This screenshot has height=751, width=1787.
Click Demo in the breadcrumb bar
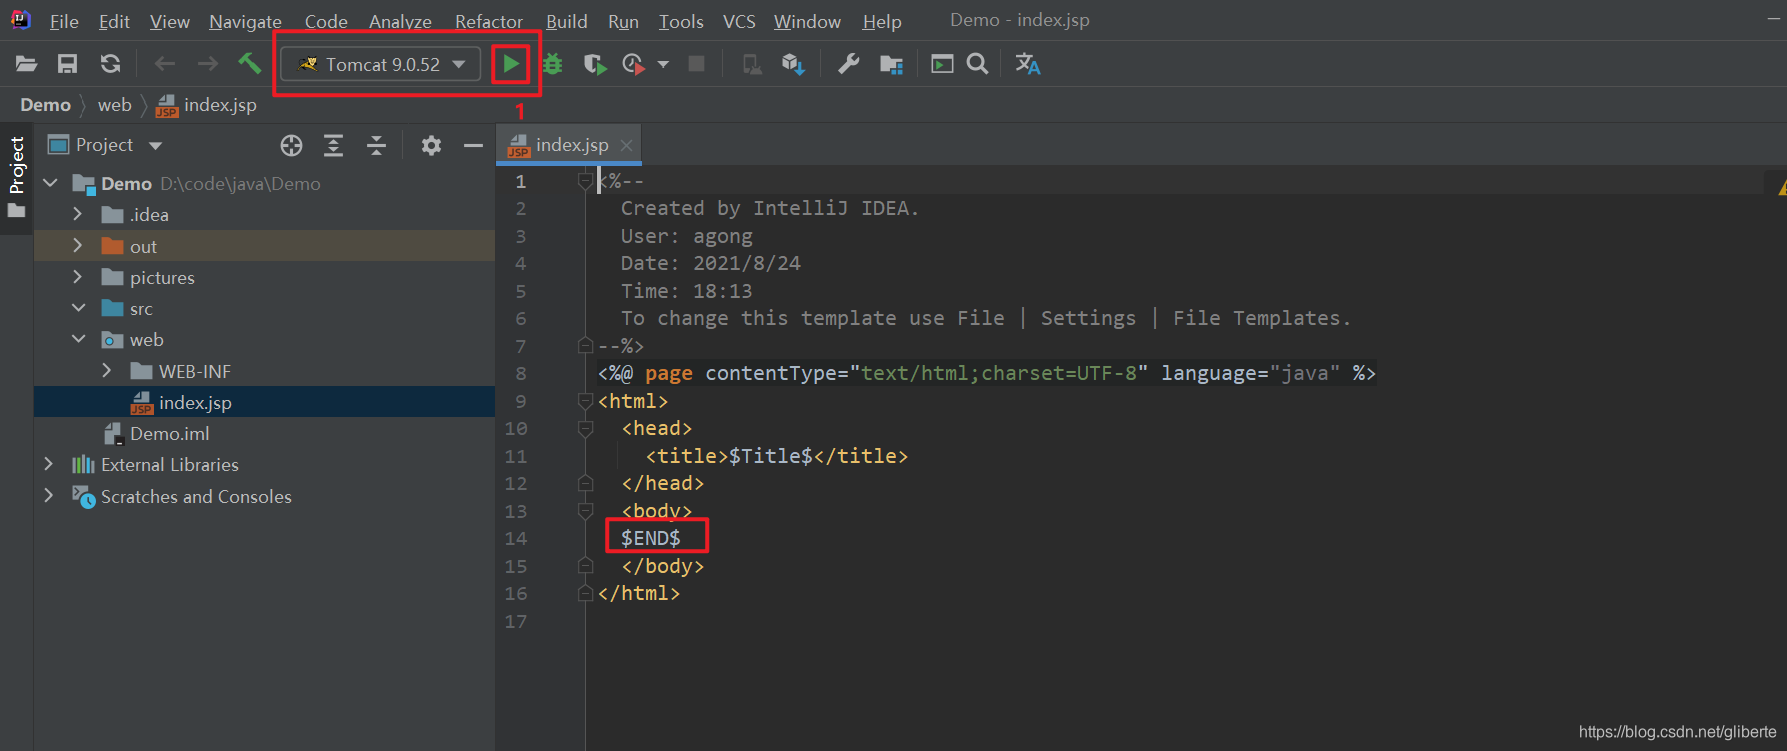tap(45, 105)
